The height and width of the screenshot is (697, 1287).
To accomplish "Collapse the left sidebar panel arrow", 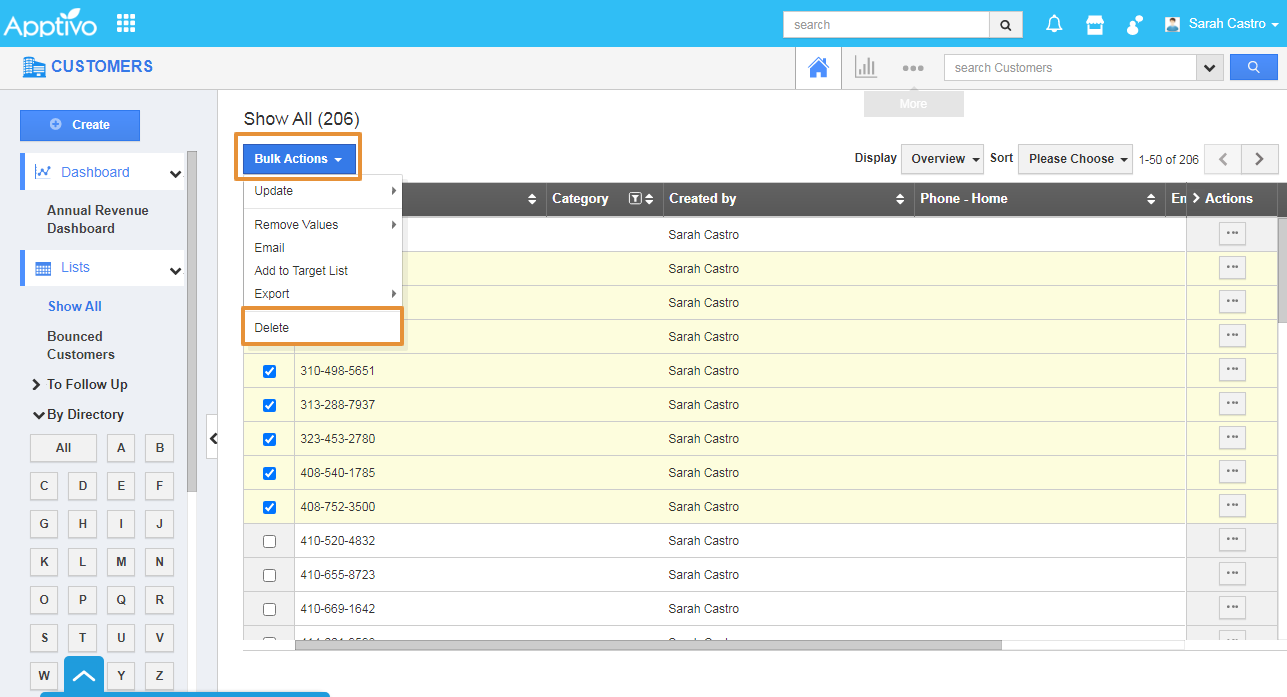I will tap(213, 438).
